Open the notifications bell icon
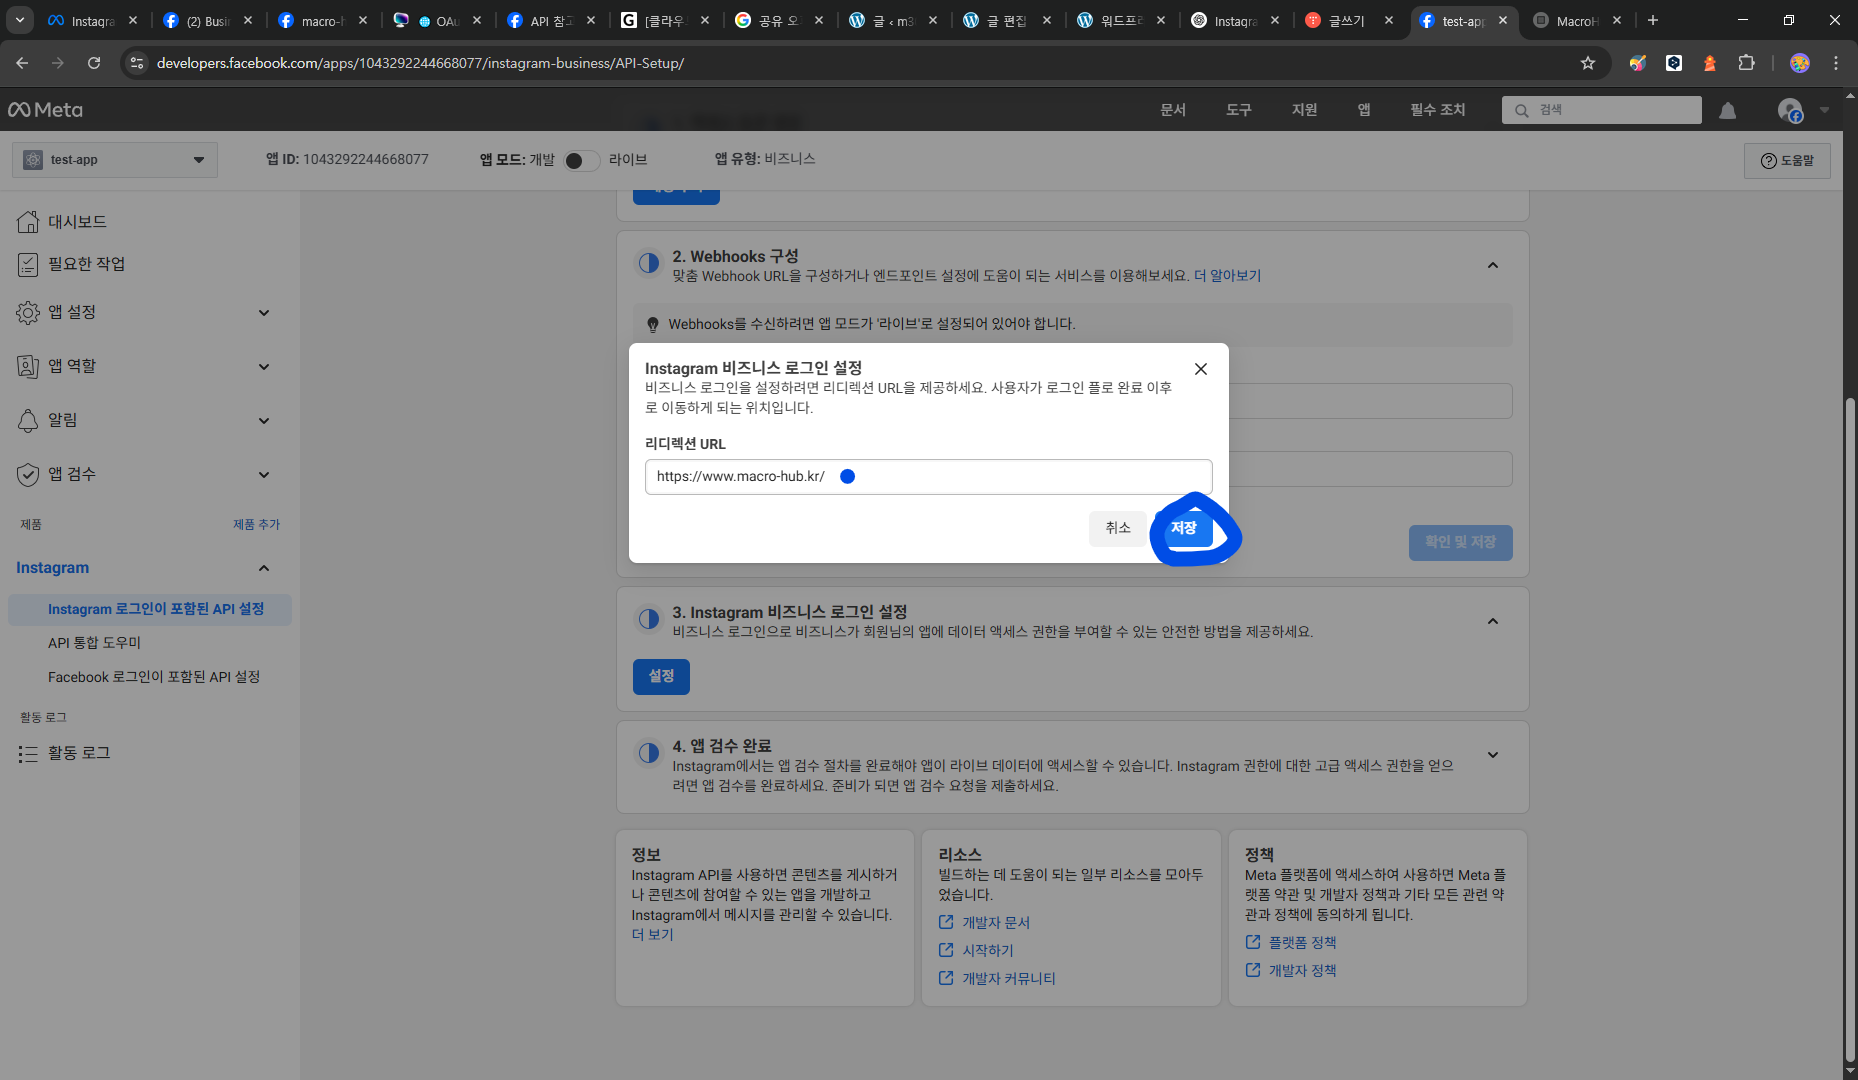The image size is (1858, 1080). (x=1727, y=111)
